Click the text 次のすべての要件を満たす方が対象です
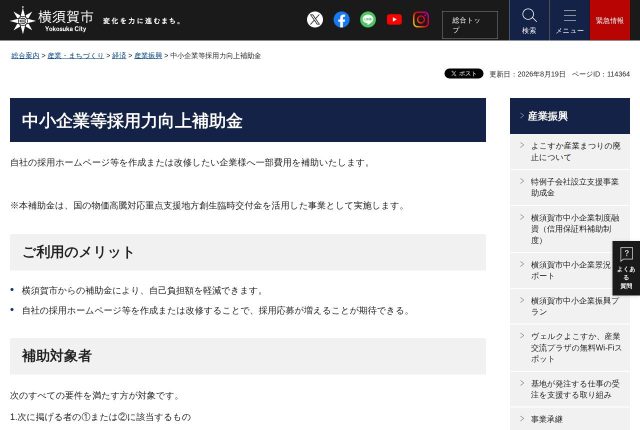 tap(96, 395)
